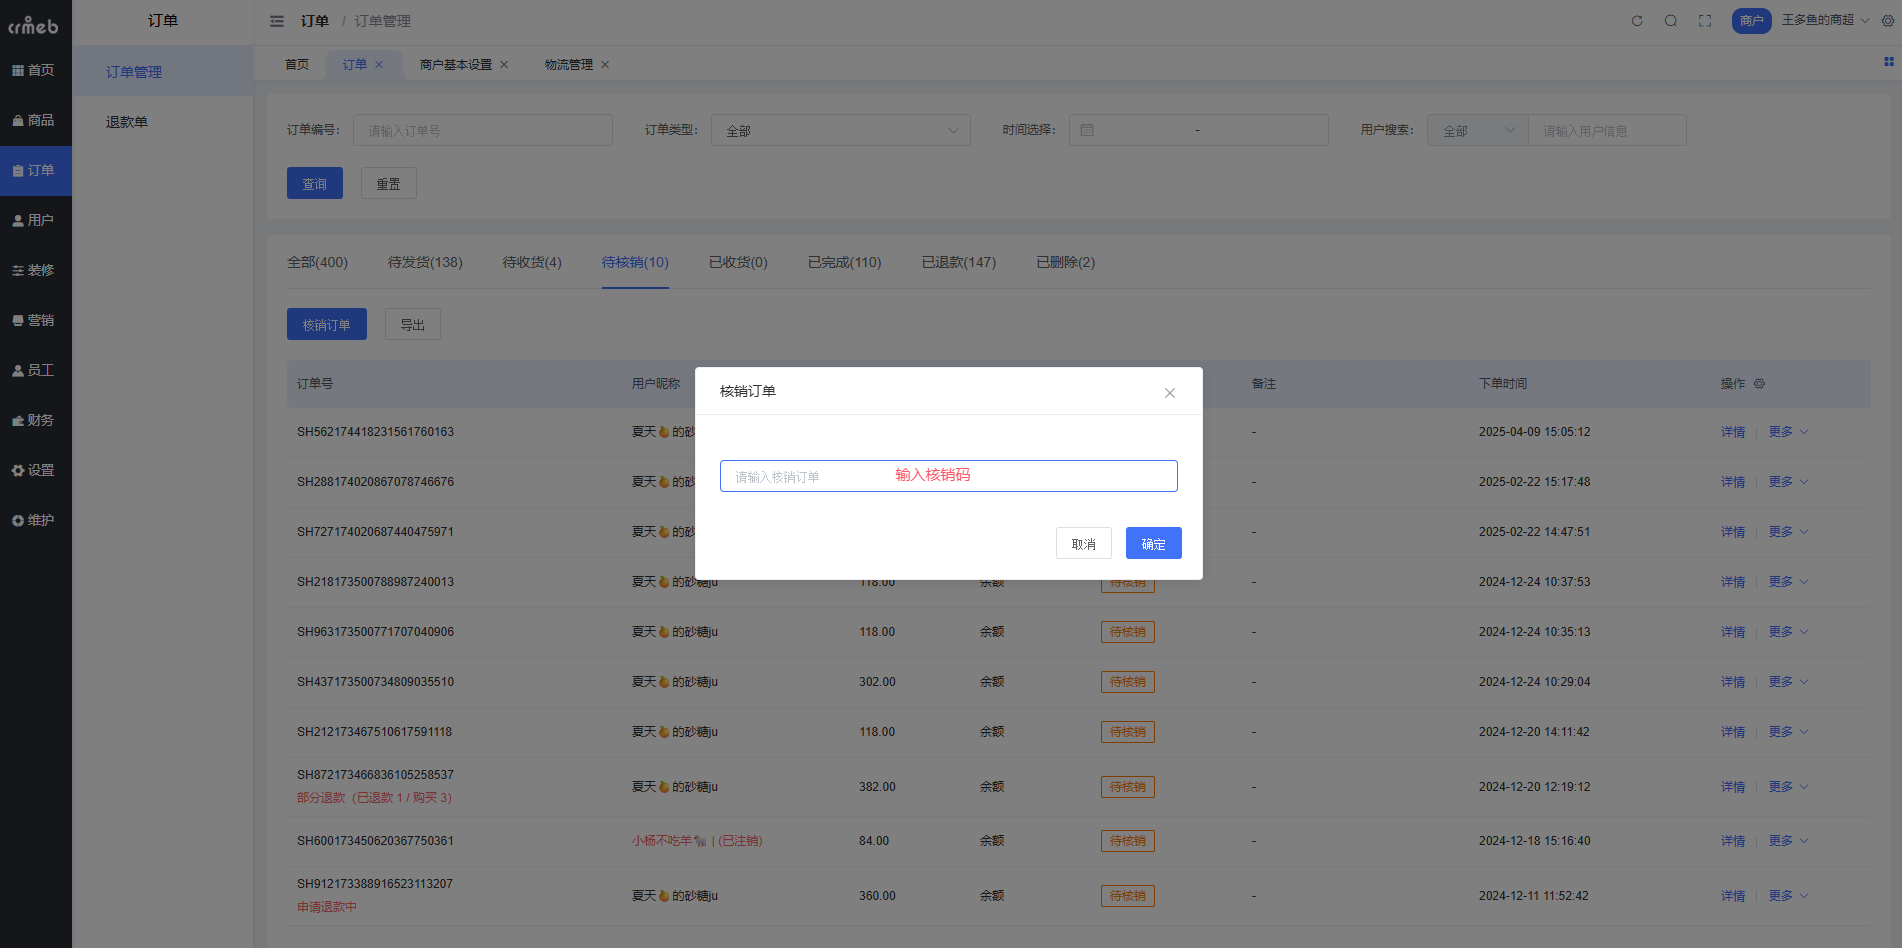Expand the 订单类型 dropdown
Screen dimensions: 1902x948
click(x=840, y=131)
